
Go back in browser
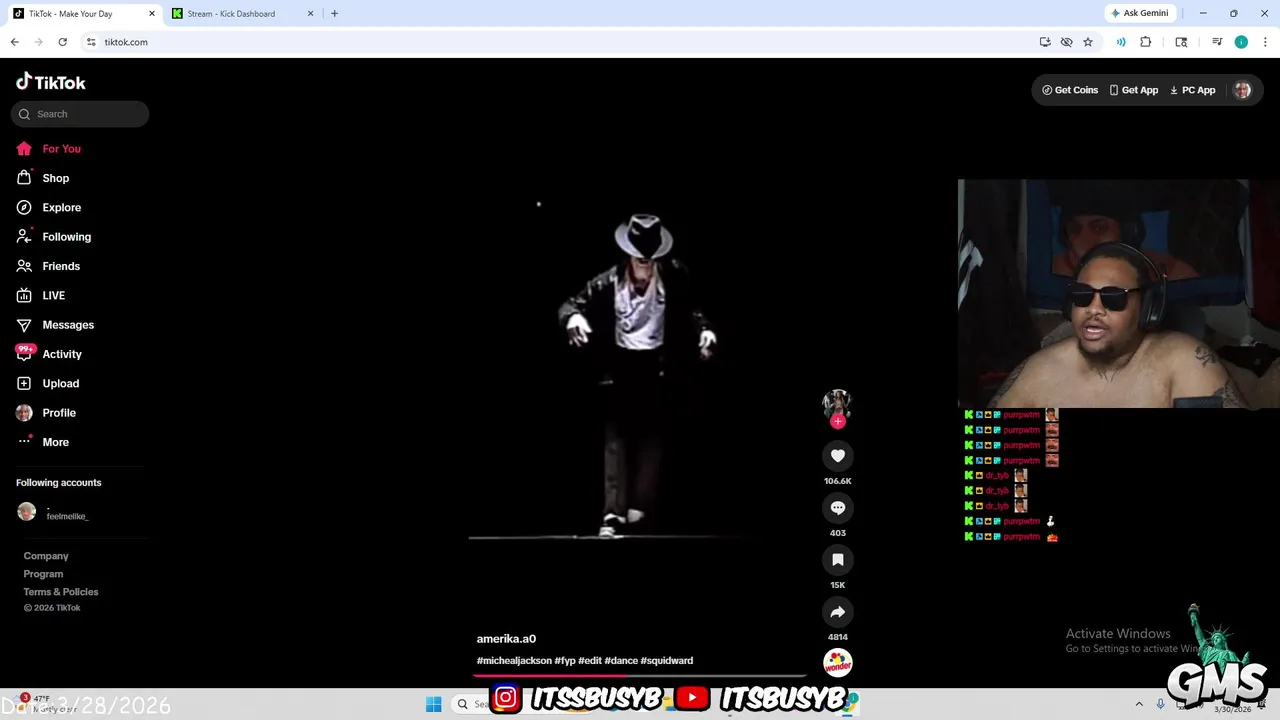point(14,42)
